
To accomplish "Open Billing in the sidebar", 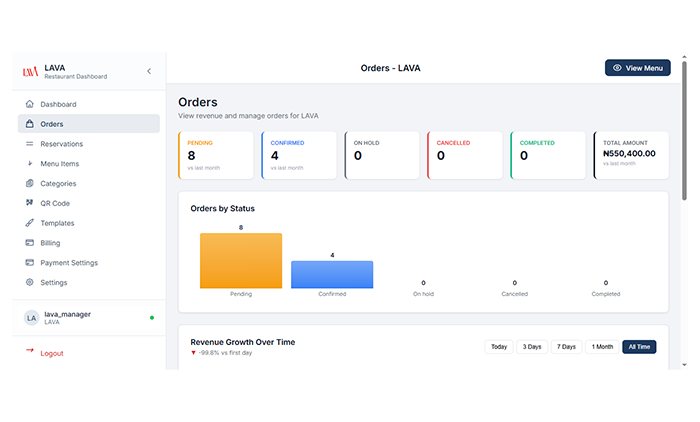I will pos(89,242).
